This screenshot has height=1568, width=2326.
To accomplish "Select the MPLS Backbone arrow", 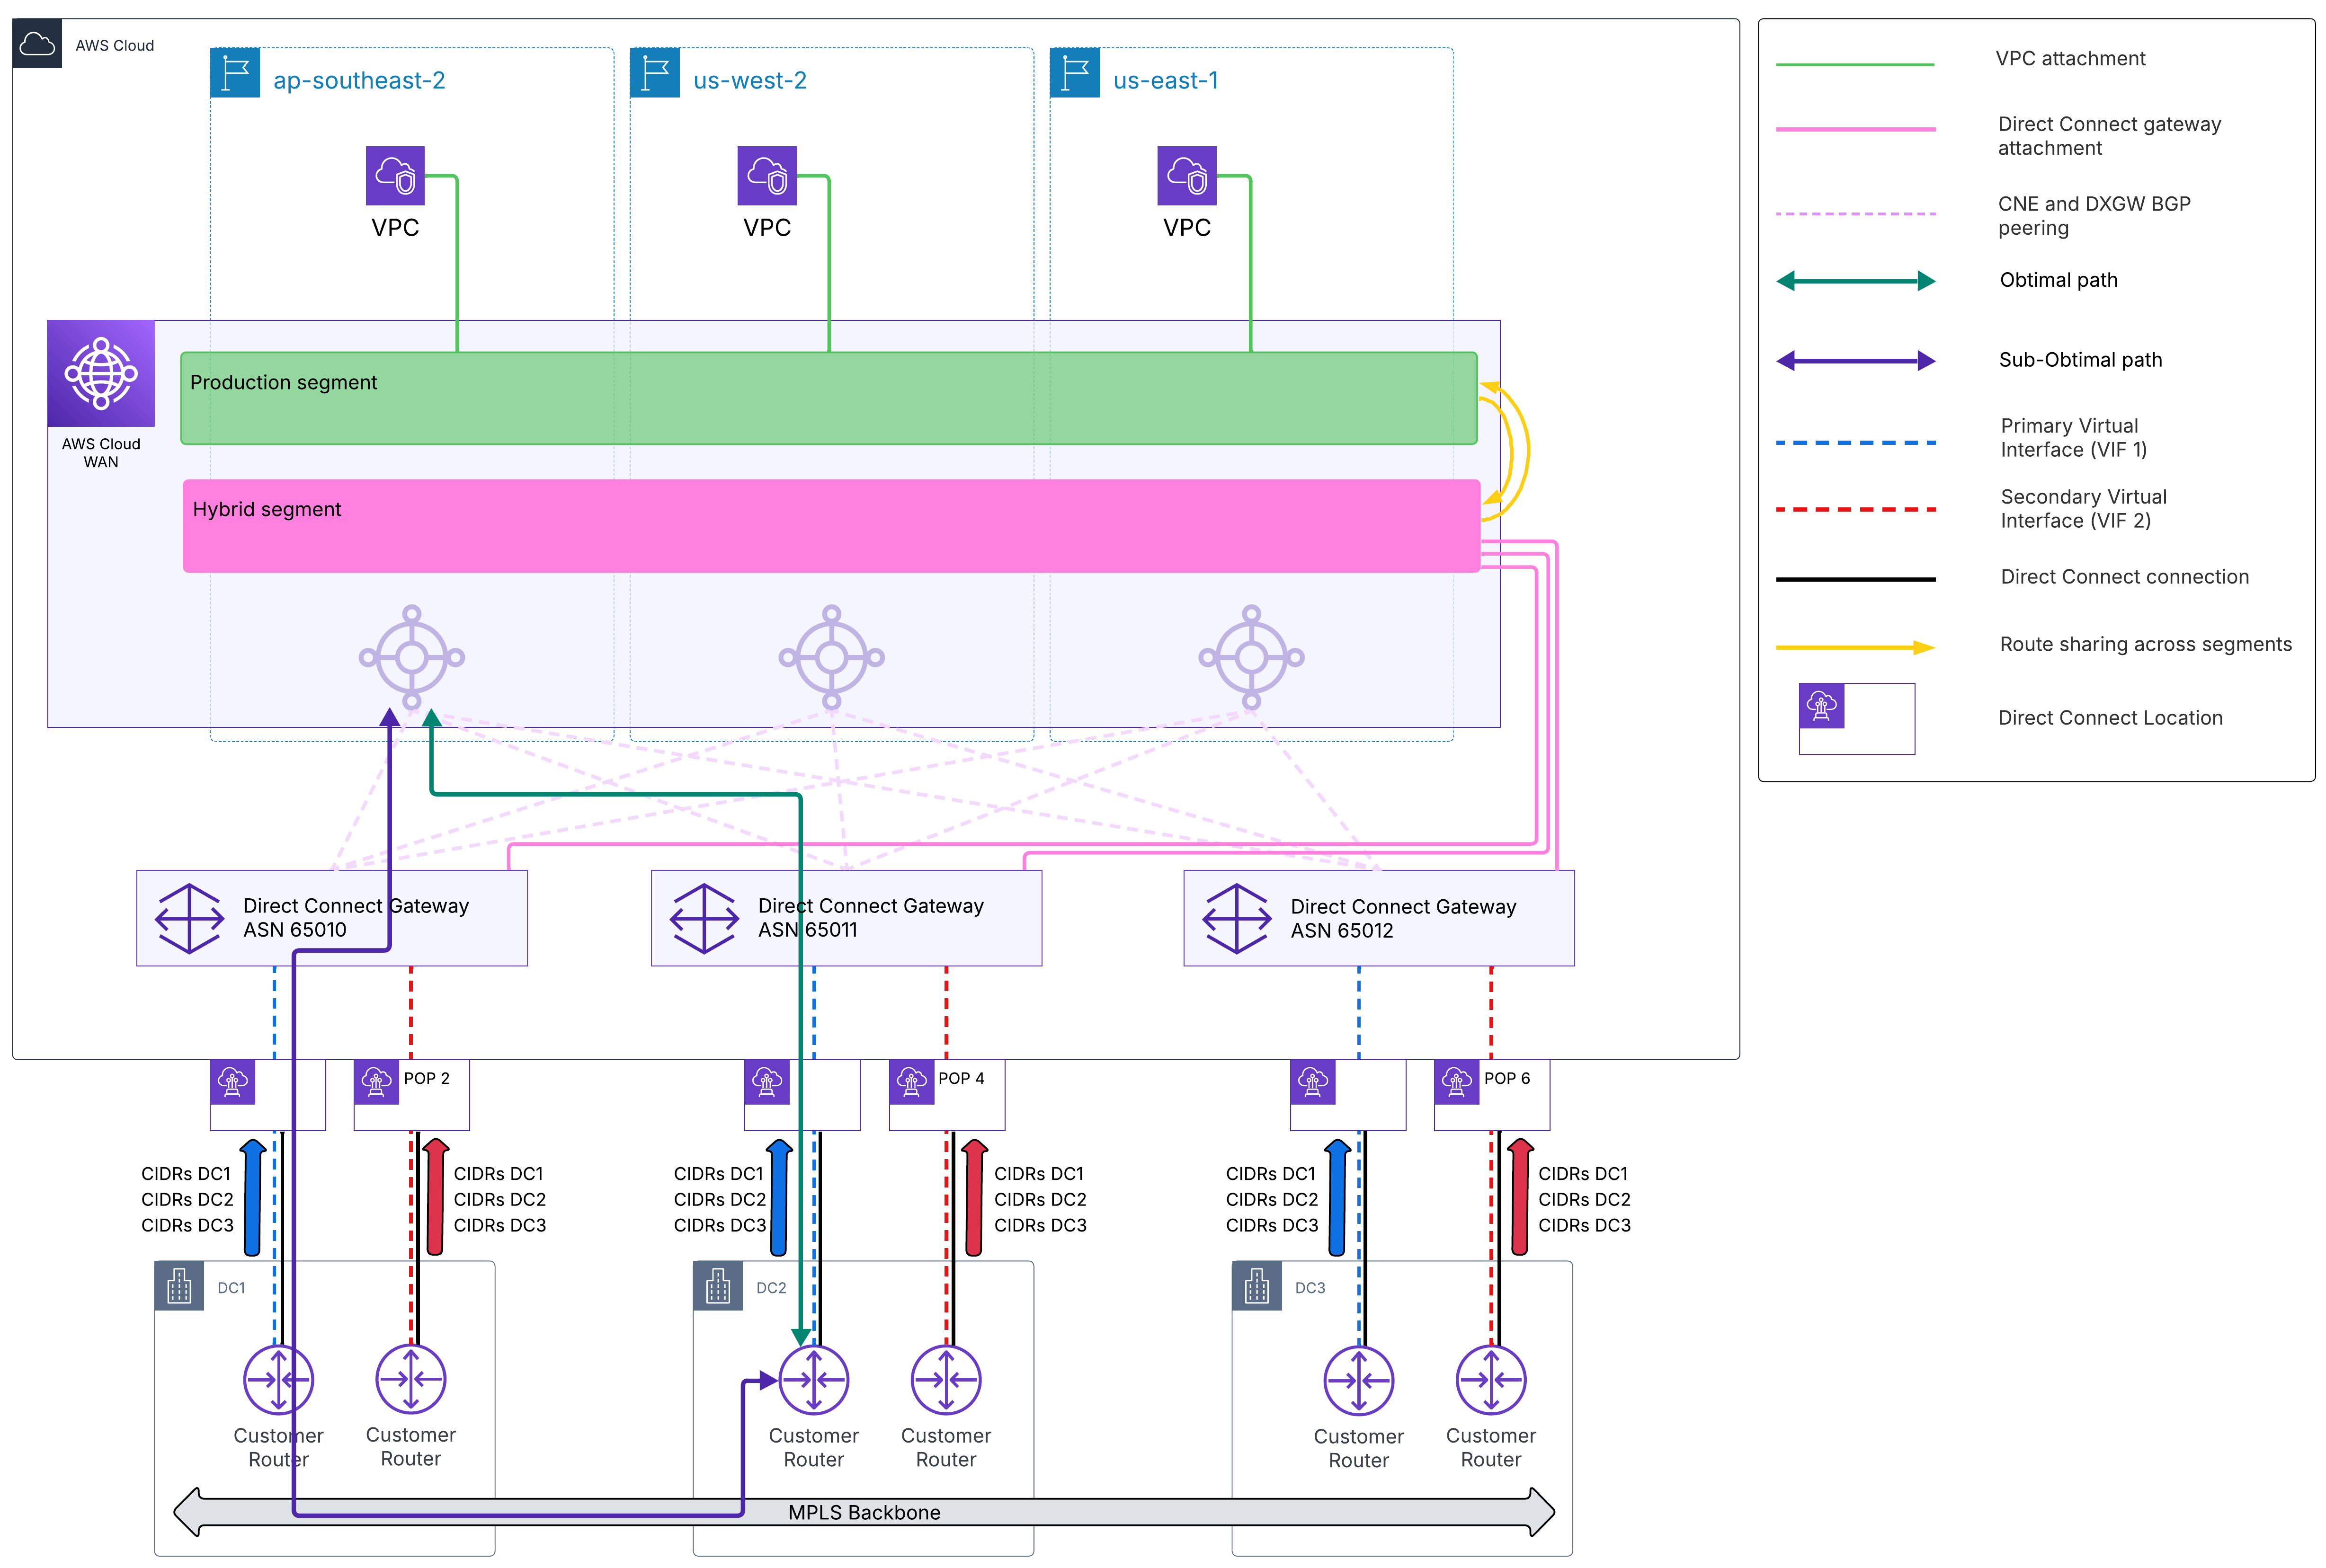I will 864,1512.
